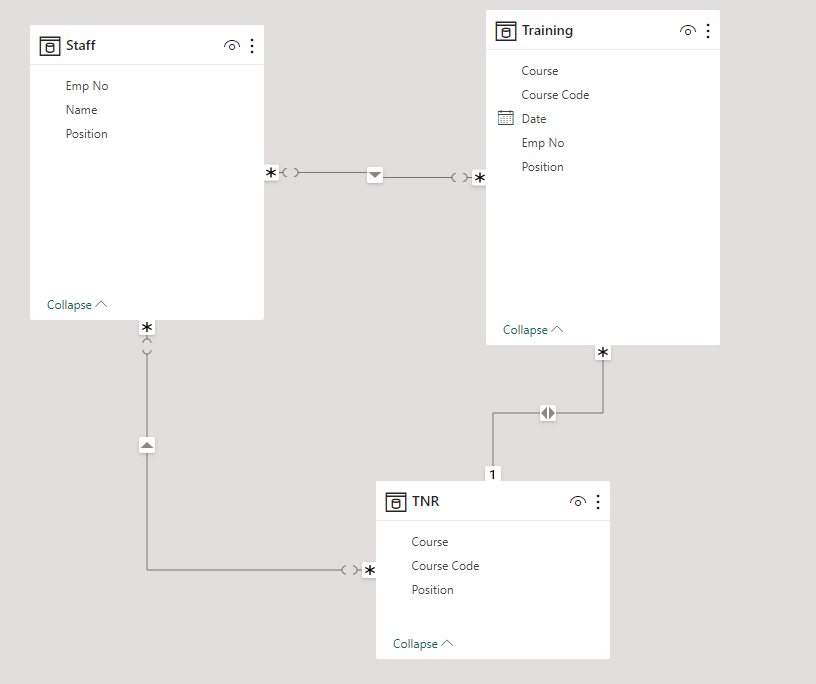Select Staff–Training relationship filter direction arrow
The width and height of the screenshot is (816, 684).
[x=375, y=175]
